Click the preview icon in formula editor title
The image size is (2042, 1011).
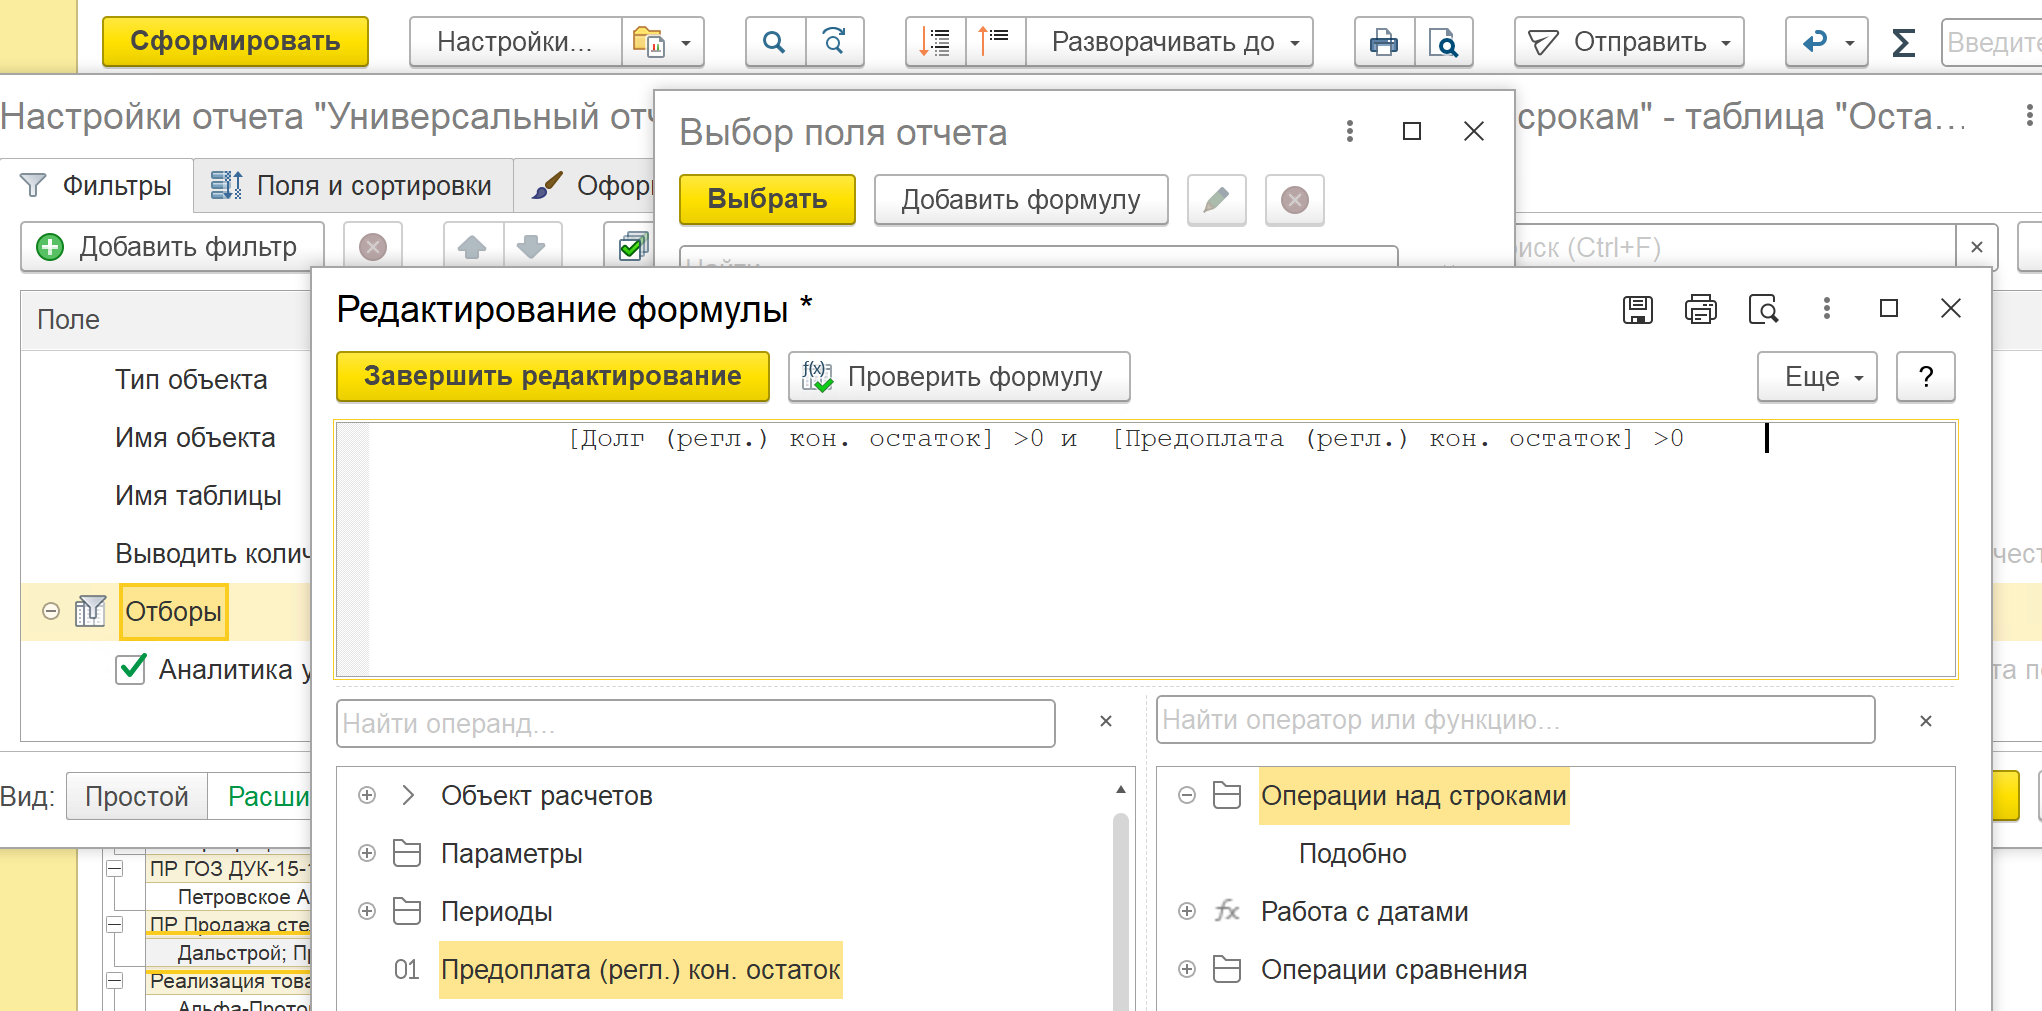[x=1763, y=309]
